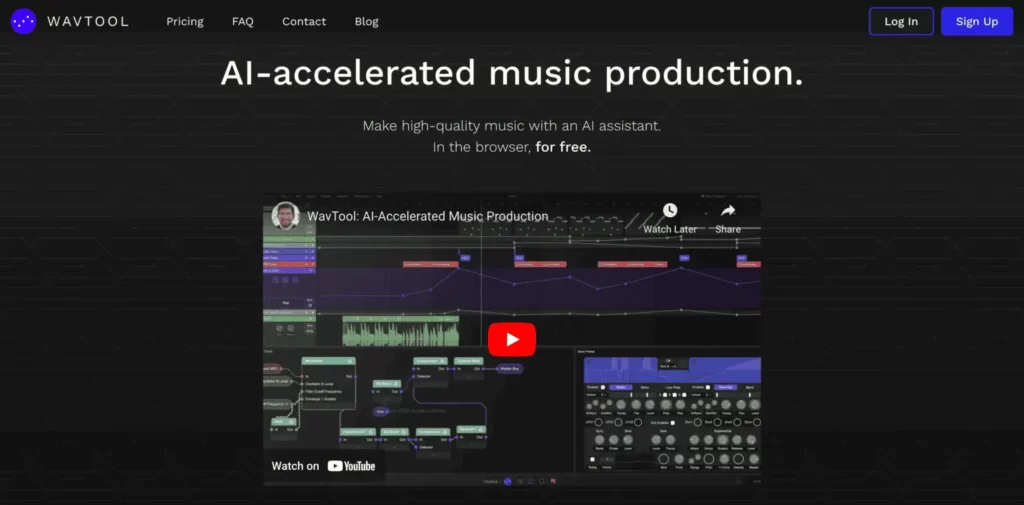Open the Pricing page

[185, 22]
